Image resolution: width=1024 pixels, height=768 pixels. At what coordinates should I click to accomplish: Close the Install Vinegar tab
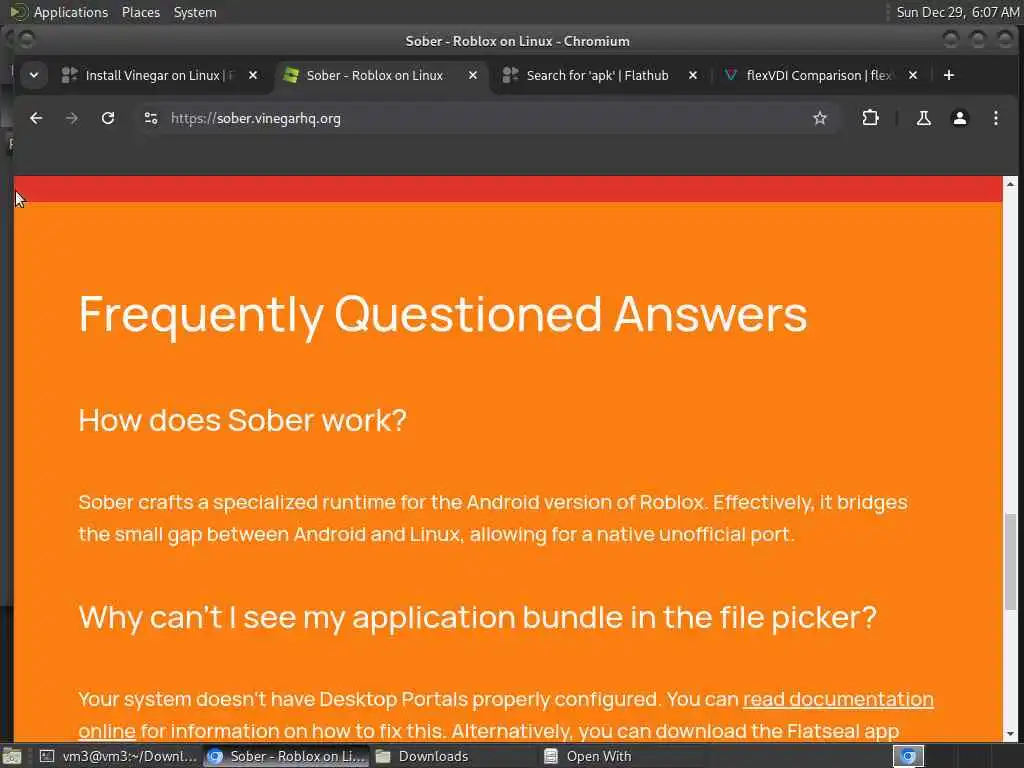click(x=253, y=76)
